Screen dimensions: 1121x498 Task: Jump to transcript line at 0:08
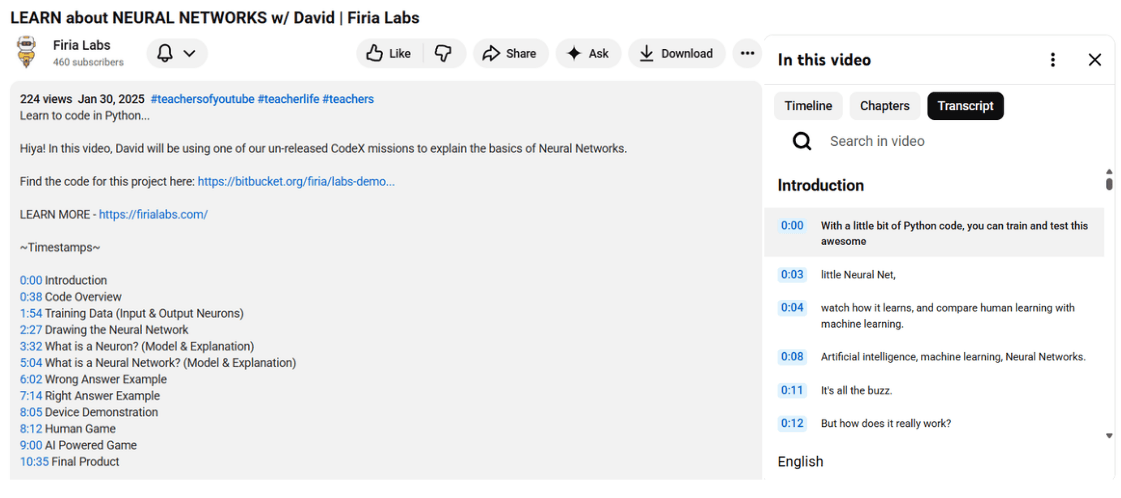pyautogui.click(x=792, y=357)
